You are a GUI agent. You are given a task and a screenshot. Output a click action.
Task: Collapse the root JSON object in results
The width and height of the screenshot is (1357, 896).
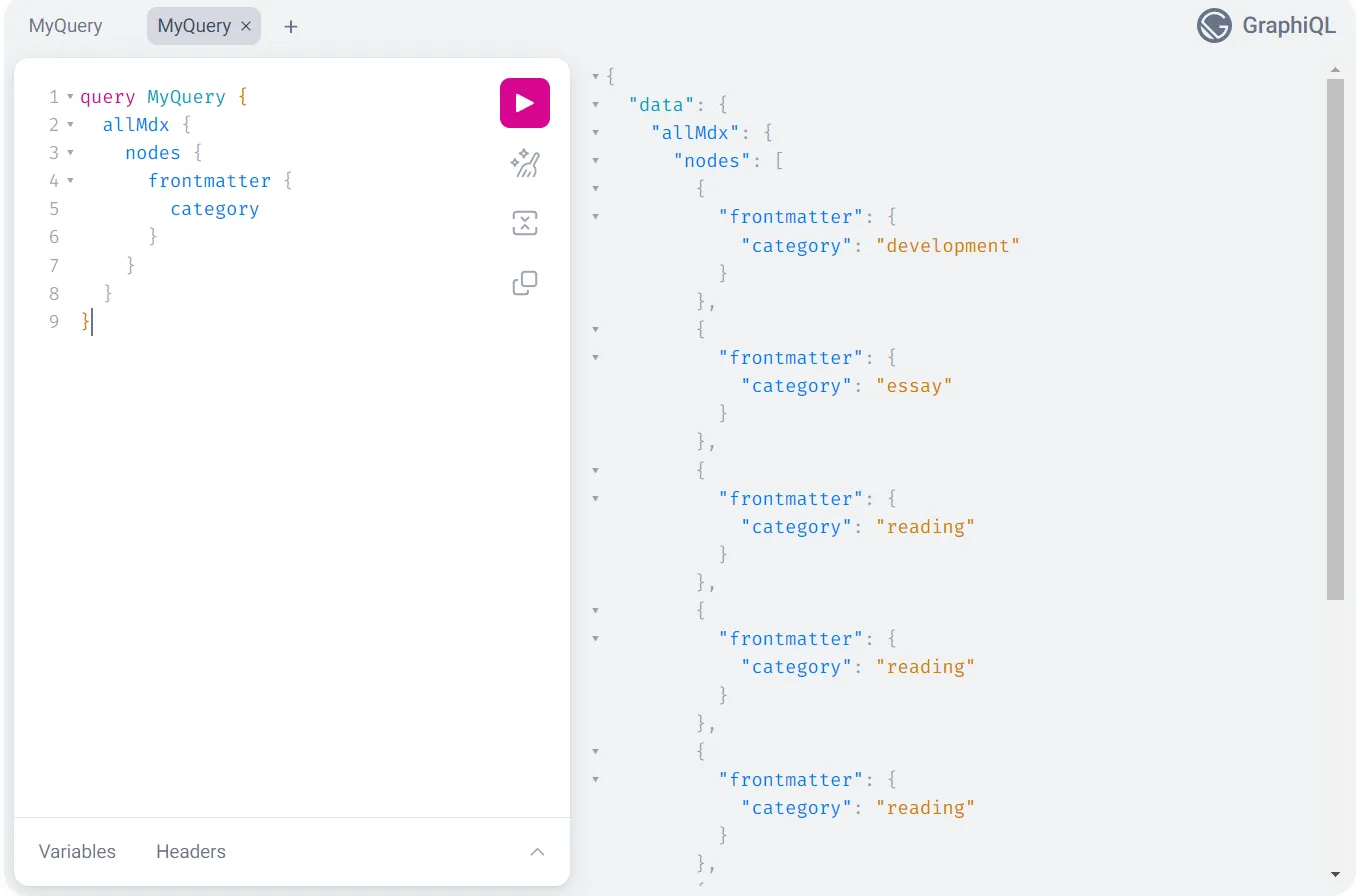pyautogui.click(x=595, y=75)
